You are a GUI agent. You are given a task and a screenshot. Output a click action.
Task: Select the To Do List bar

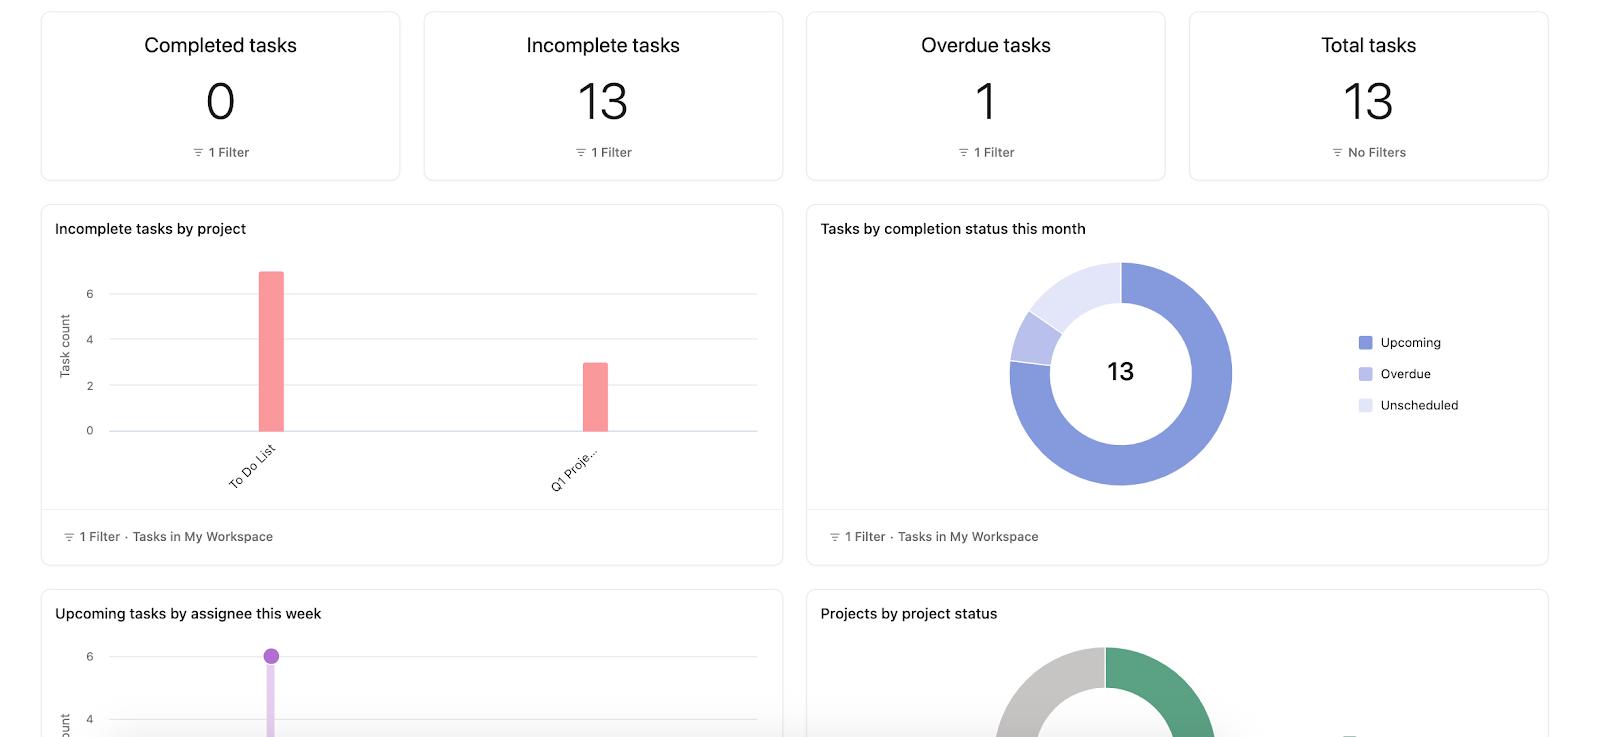pos(271,351)
